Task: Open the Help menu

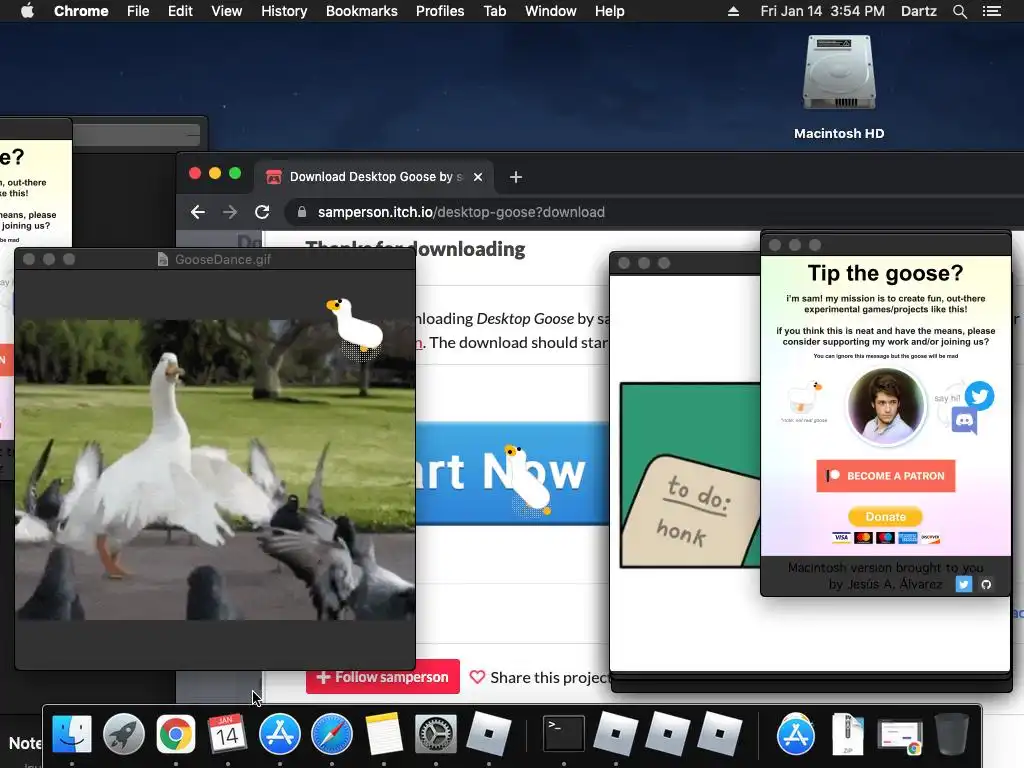Action: 609,11
